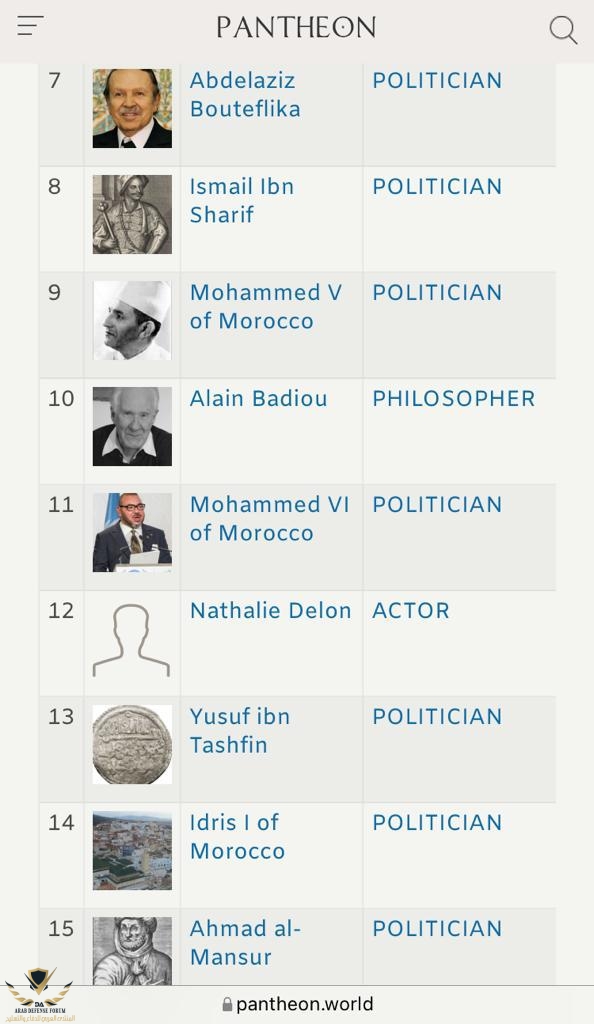Click the ACTOR occupation link

411,611
